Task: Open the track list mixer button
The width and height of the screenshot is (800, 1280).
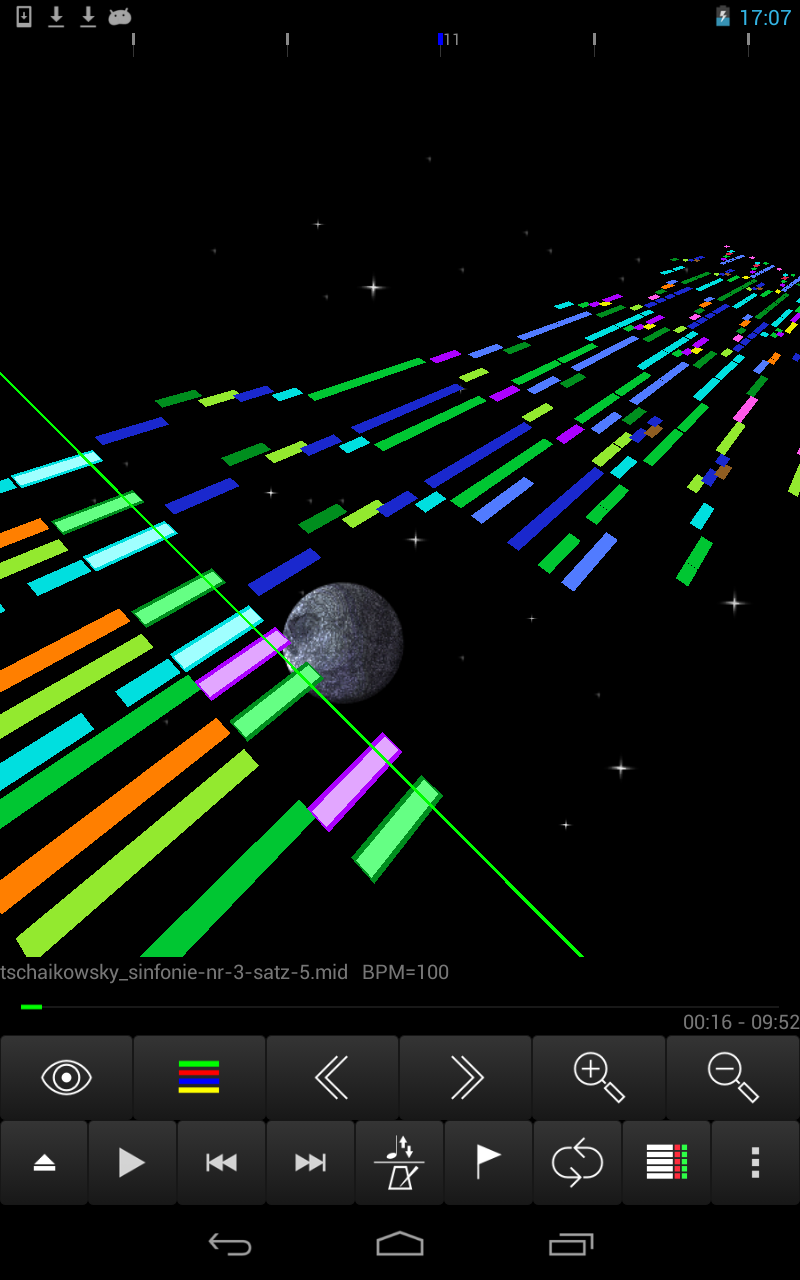Action: [666, 1162]
